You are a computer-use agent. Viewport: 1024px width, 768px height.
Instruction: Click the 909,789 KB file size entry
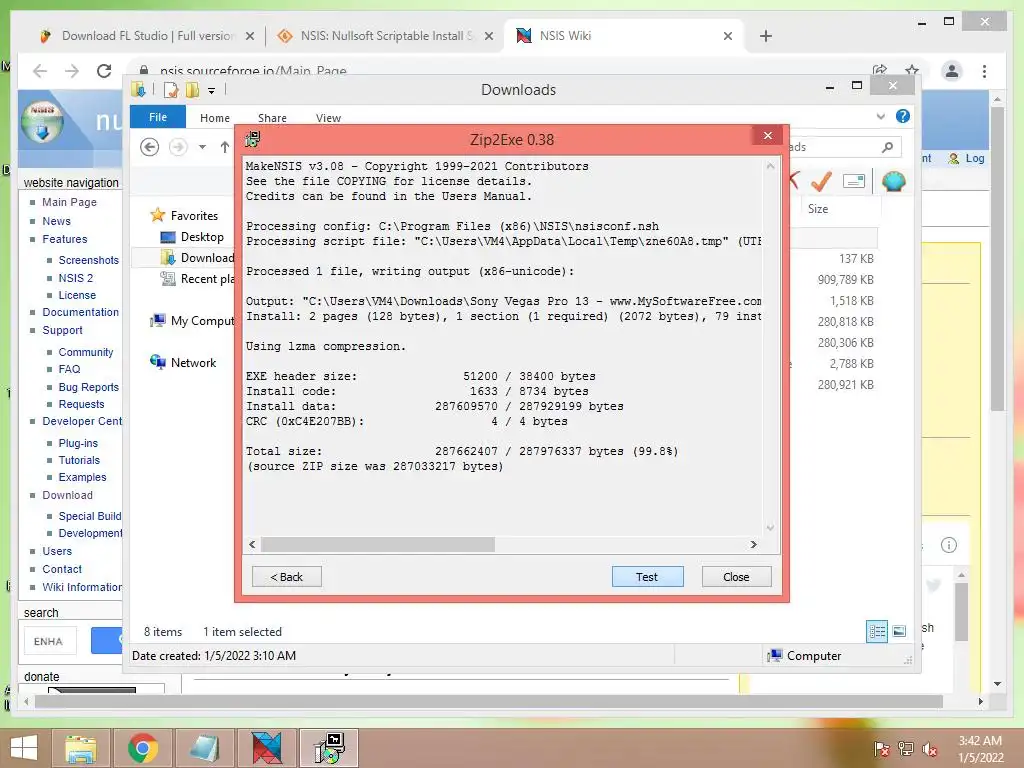coord(845,280)
